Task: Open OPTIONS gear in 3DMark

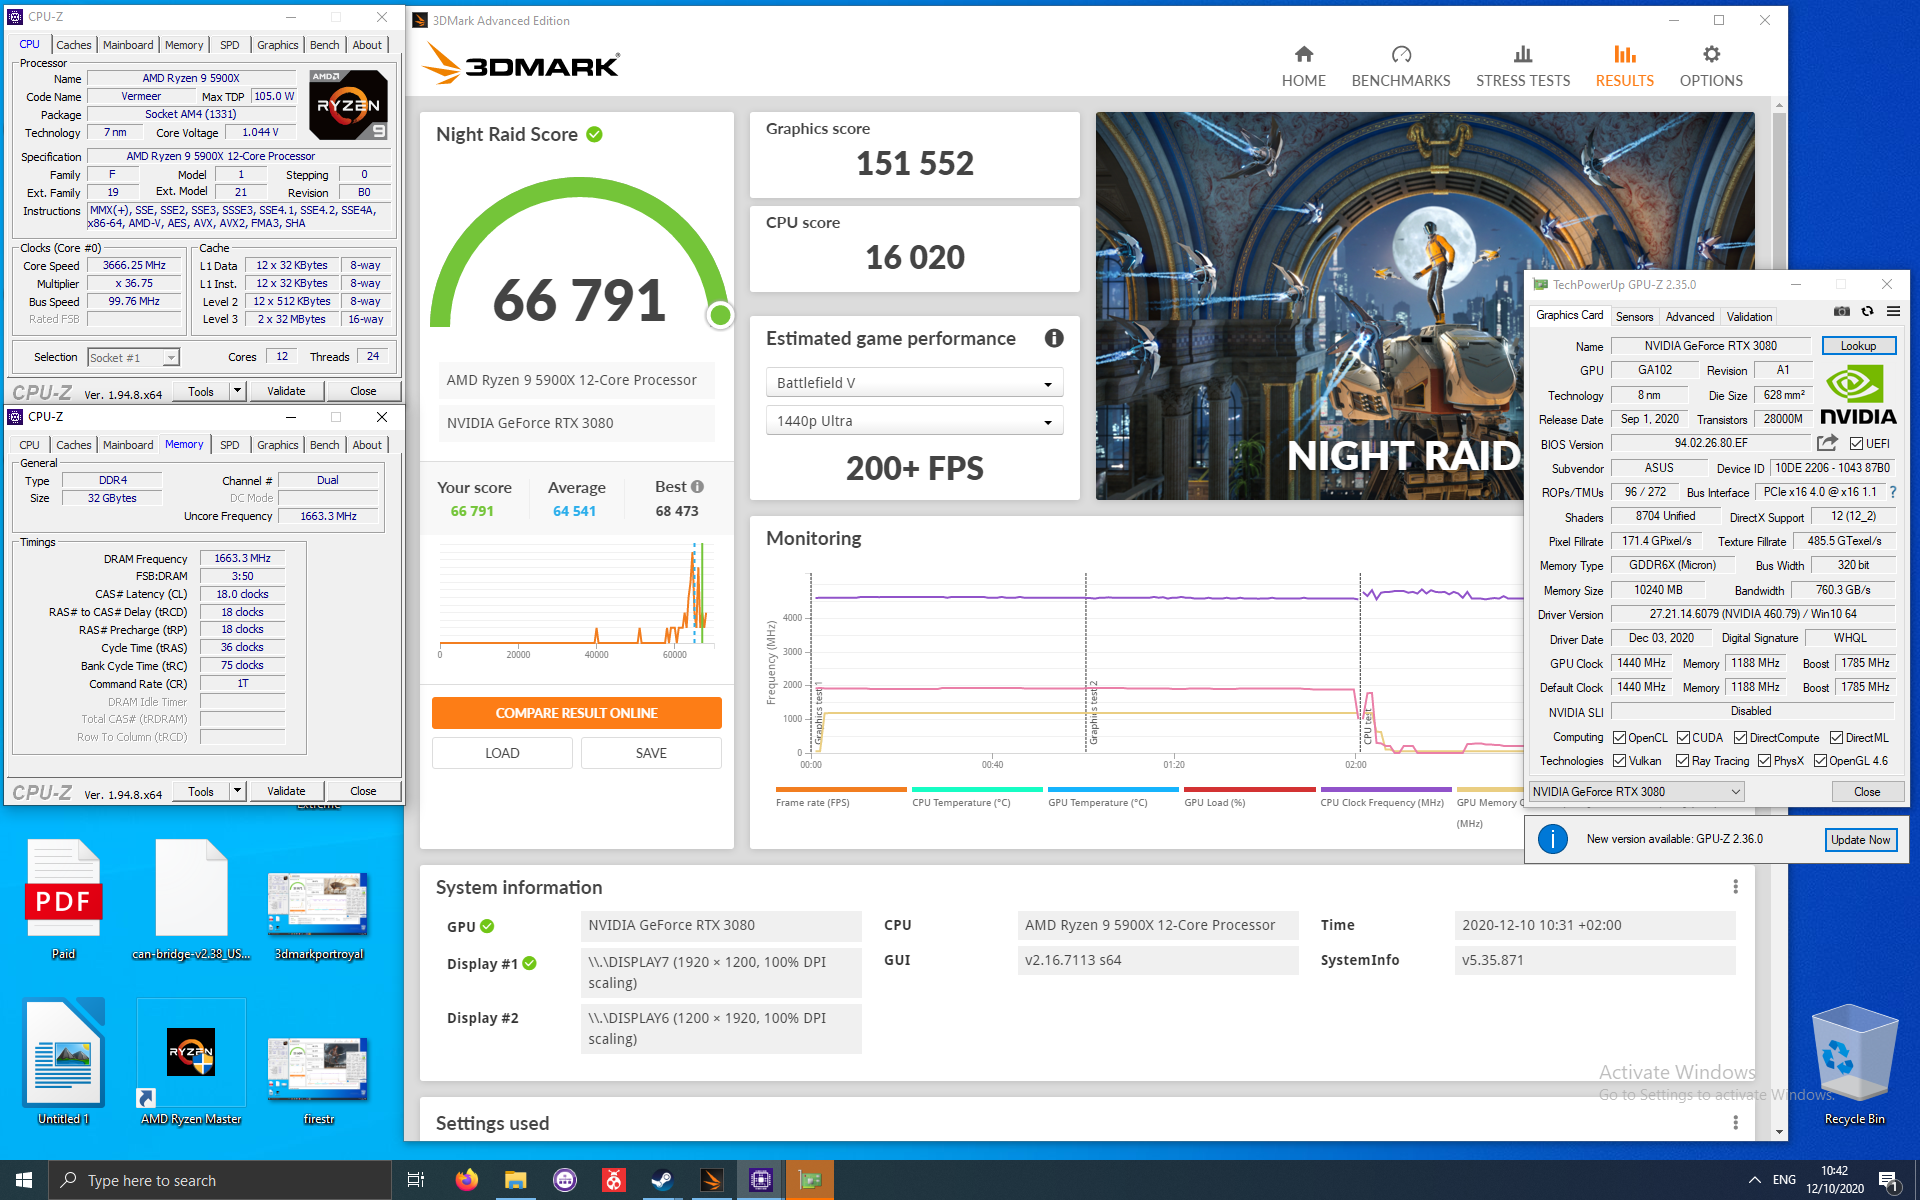Action: [1711, 67]
